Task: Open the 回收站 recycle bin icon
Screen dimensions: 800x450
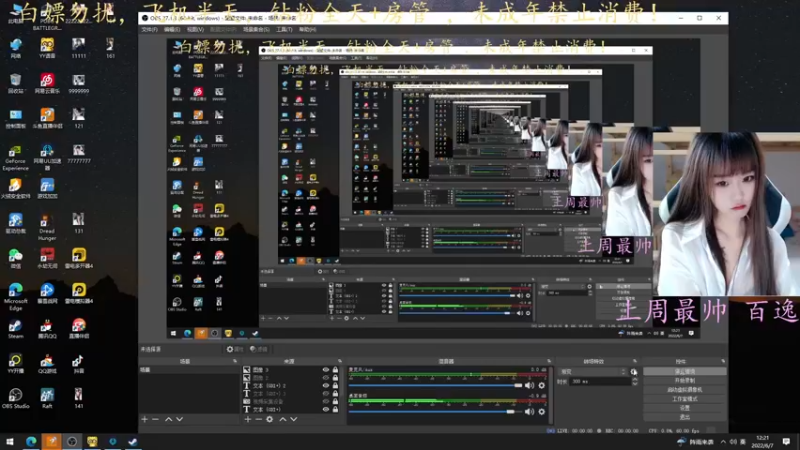Action: (x=15, y=84)
